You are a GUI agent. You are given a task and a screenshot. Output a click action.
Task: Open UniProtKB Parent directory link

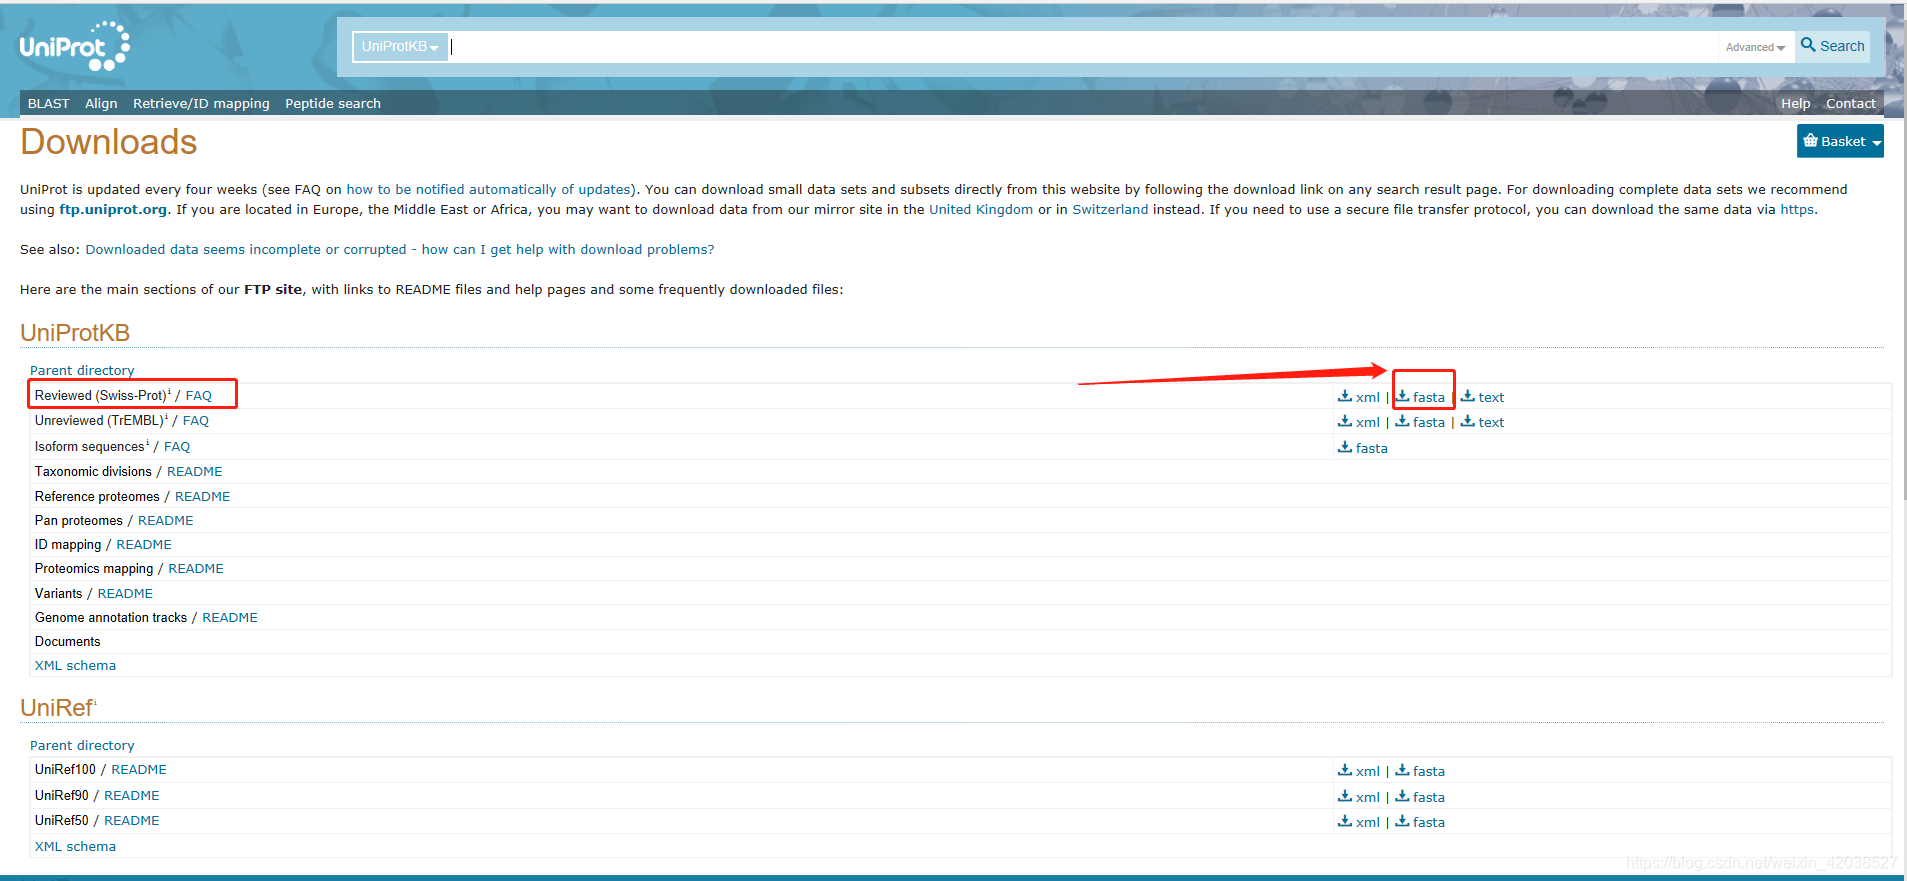tap(82, 370)
